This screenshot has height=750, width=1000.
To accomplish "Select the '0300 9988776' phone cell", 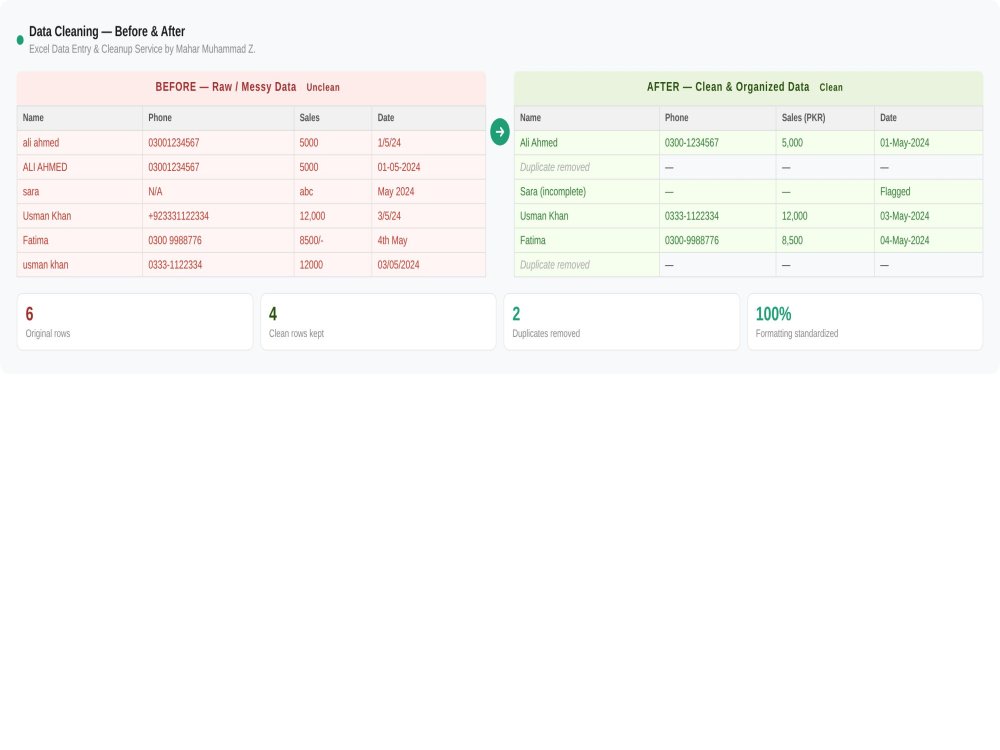I will pyautogui.click(x=218, y=240).
